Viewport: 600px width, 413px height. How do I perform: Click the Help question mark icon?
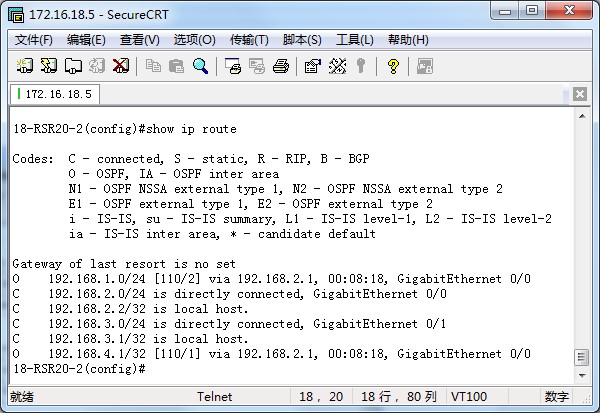tap(393, 67)
